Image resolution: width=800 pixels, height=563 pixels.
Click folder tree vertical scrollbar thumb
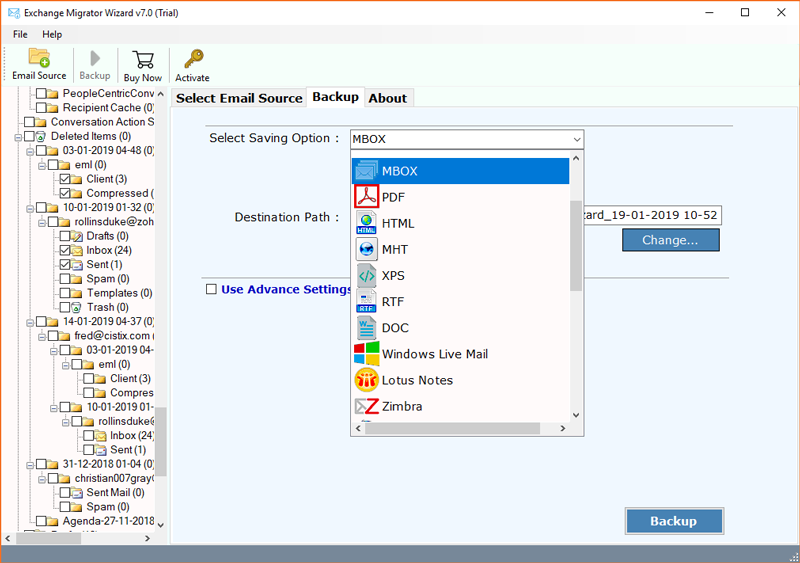(x=161, y=442)
